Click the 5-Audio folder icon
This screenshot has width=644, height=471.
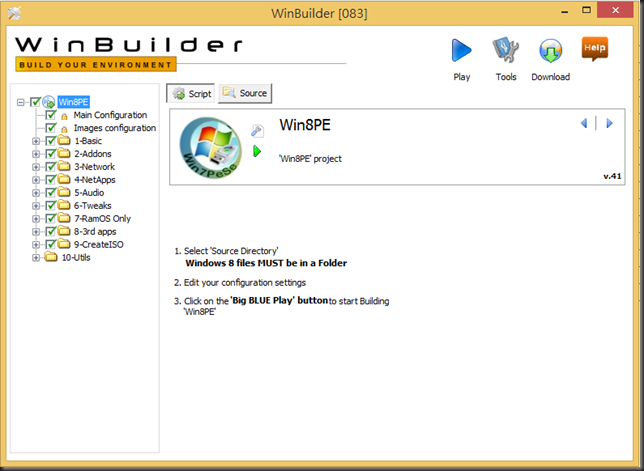(x=64, y=192)
